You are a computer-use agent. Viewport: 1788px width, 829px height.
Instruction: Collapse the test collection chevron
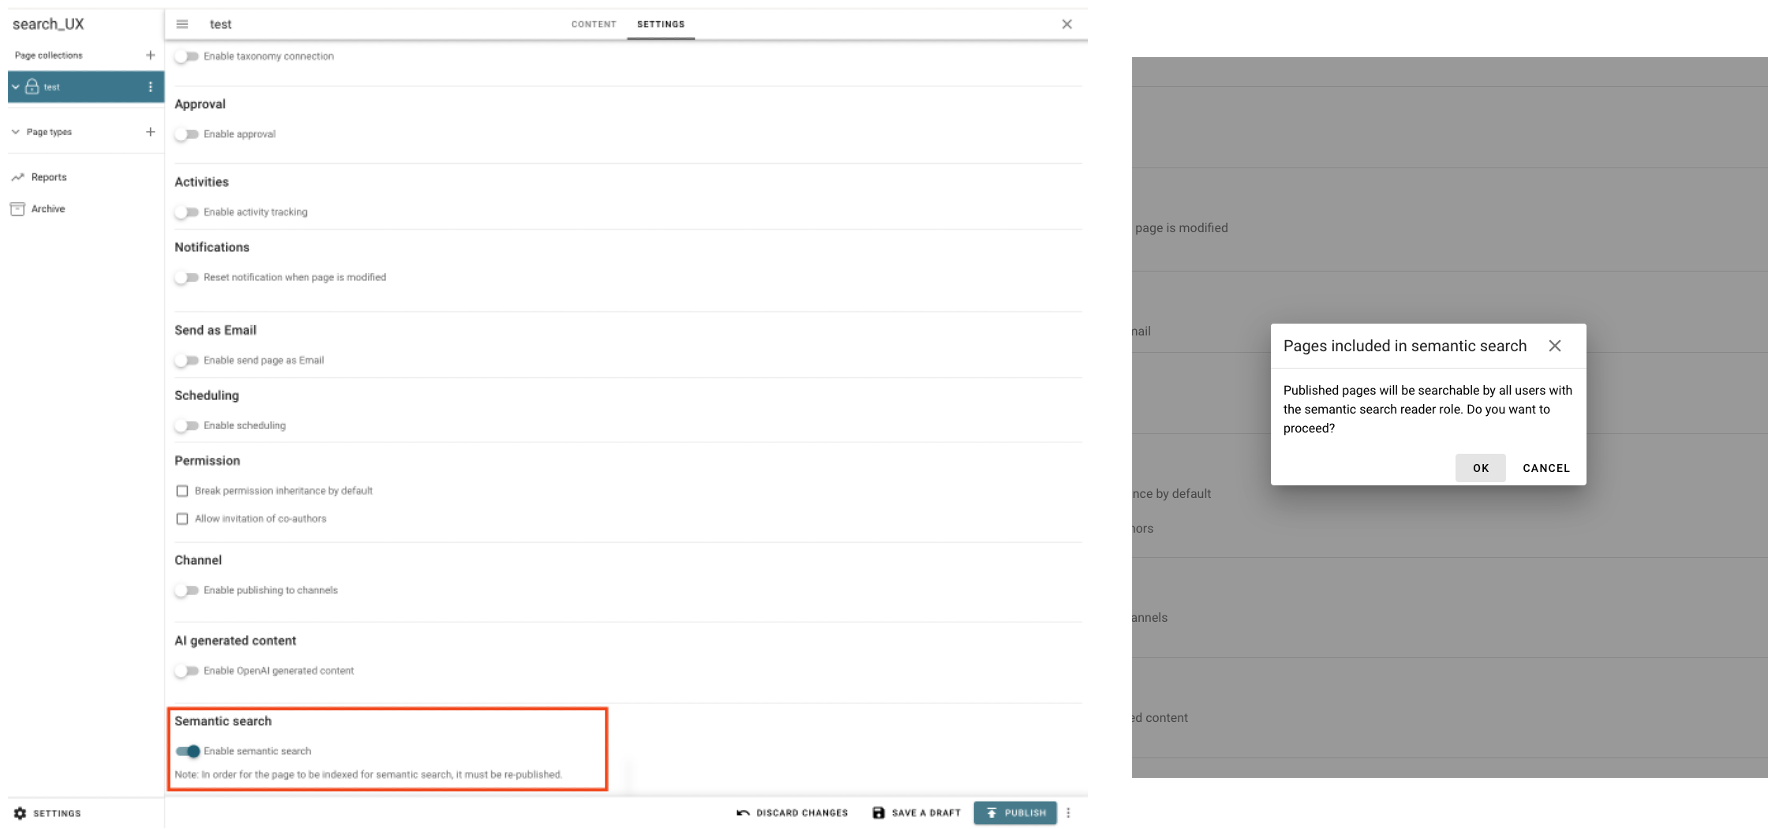16,87
